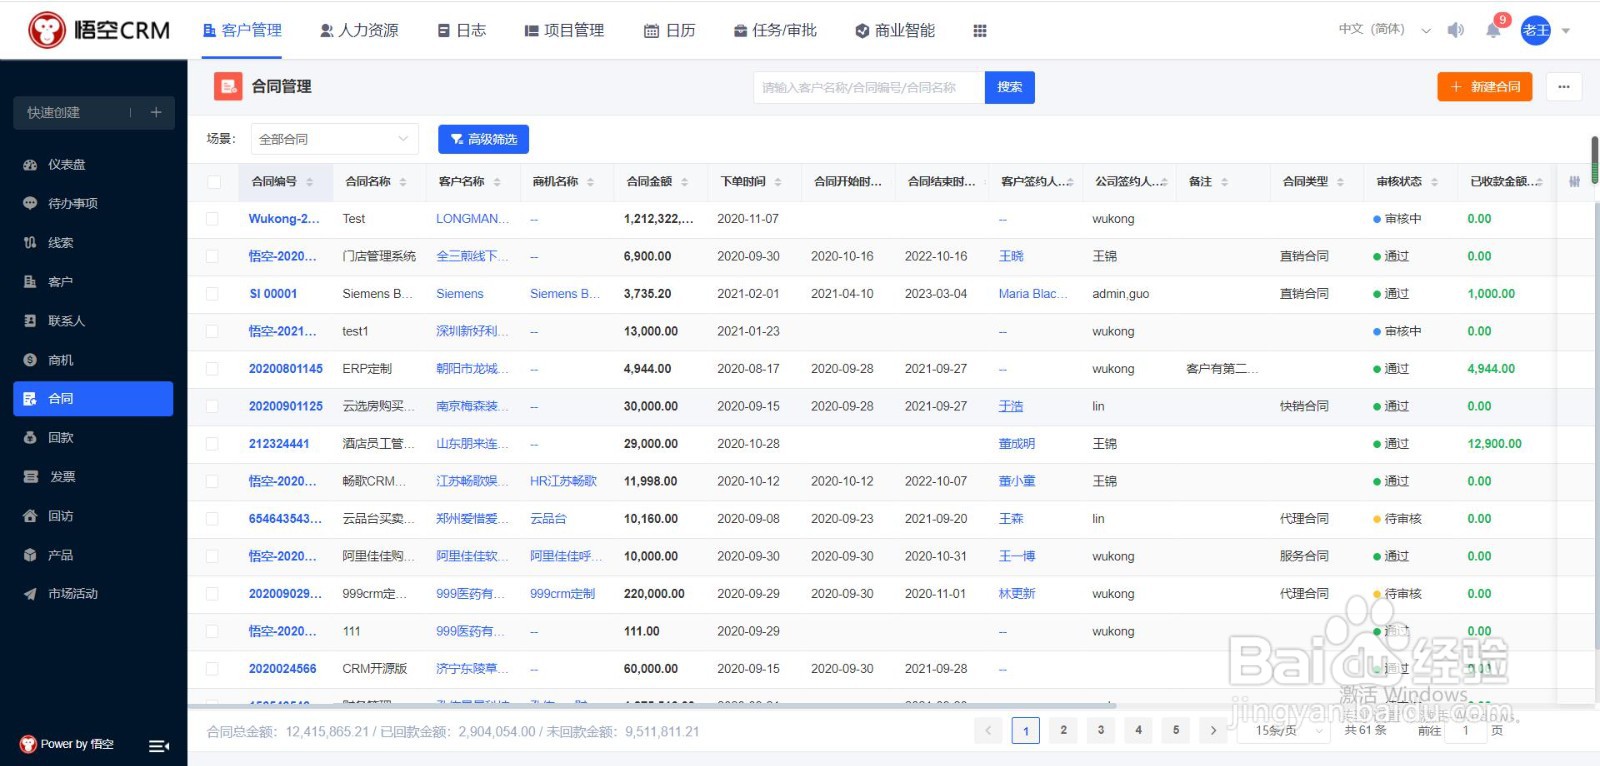Open the 高级筛选 advanced filter
This screenshot has width=1600, height=766.
[x=483, y=139]
